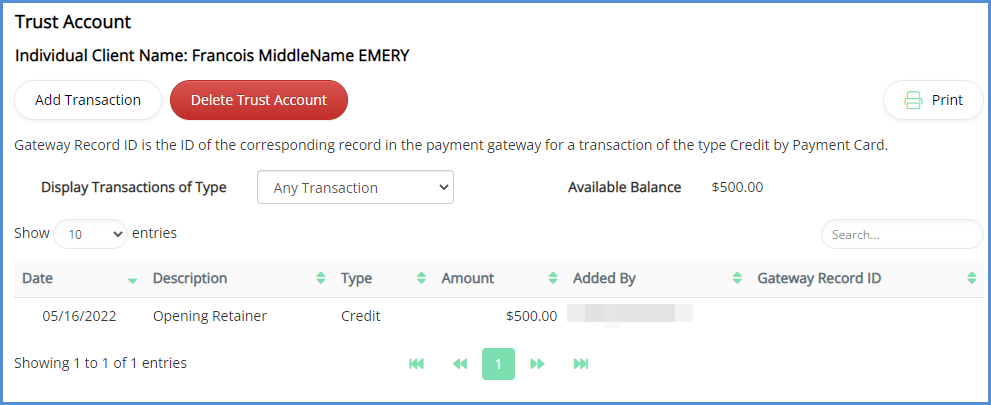The height and width of the screenshot is (405, 991).
Task: Sort by Amount column sort icon
Action: (553, 278)
